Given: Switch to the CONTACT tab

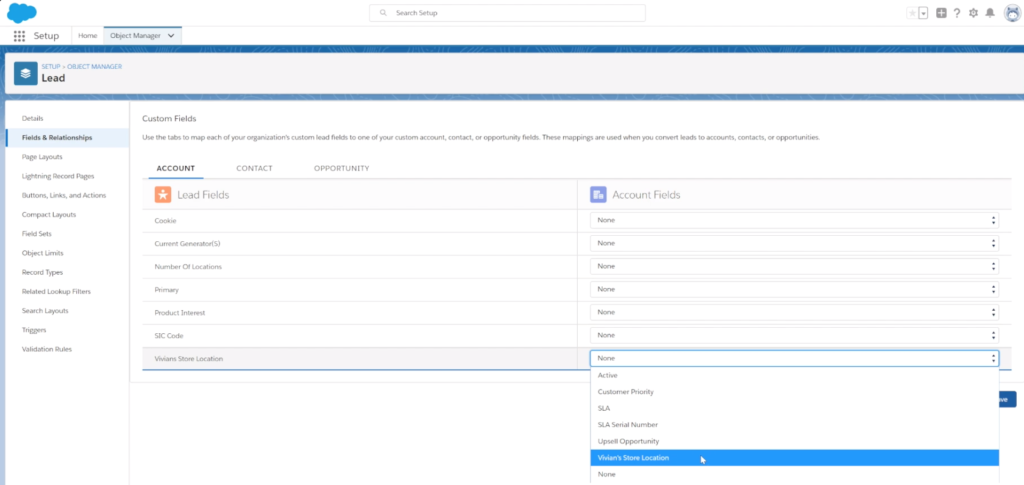Looking at the screenshot, I should [254, 168].
